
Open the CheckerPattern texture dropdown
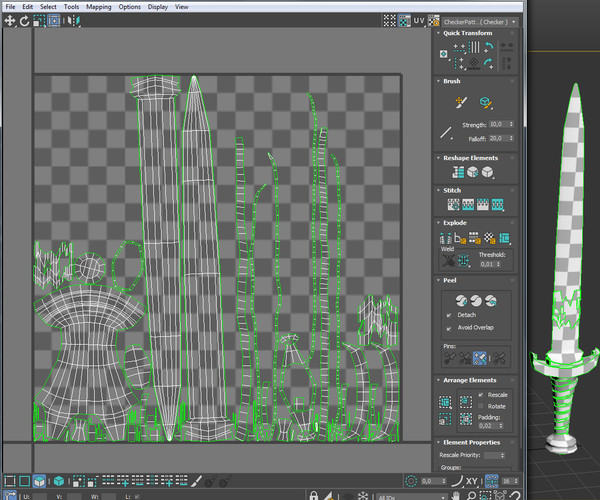(480, 22)
